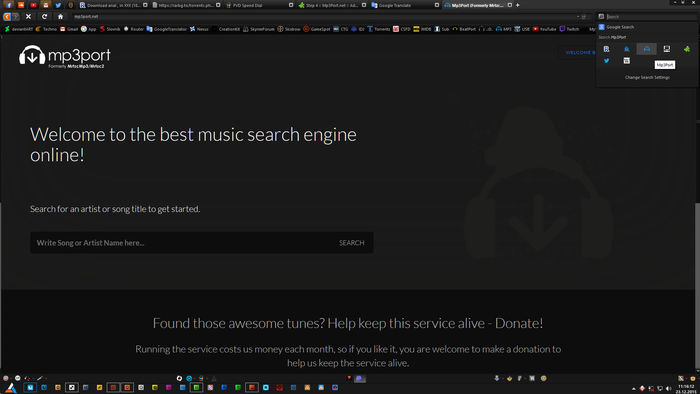Click the mp3port logo
This screenshot has width=700, height=394.
pyautogui.click(x=65, y=56)
